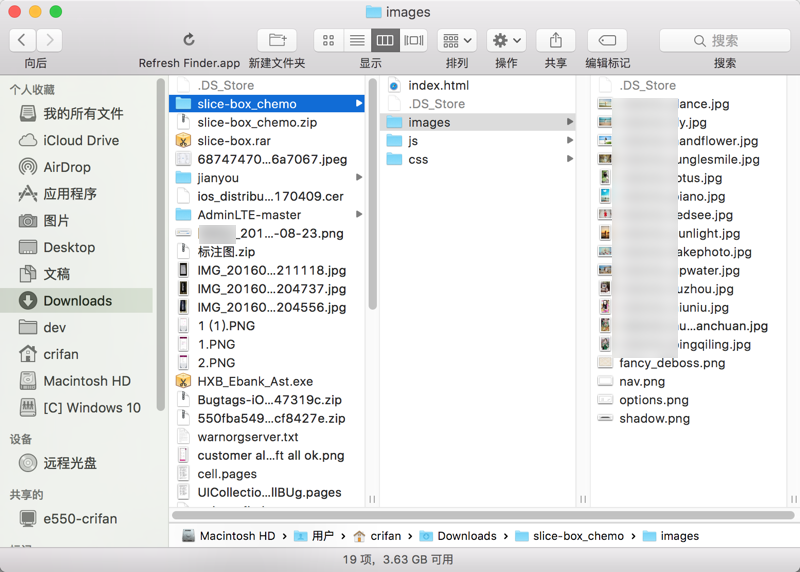The image size is (800, 572).
Task: Open Macintosh HD in the sidebar
Action: pyautogui.click(x=77, y=381)
